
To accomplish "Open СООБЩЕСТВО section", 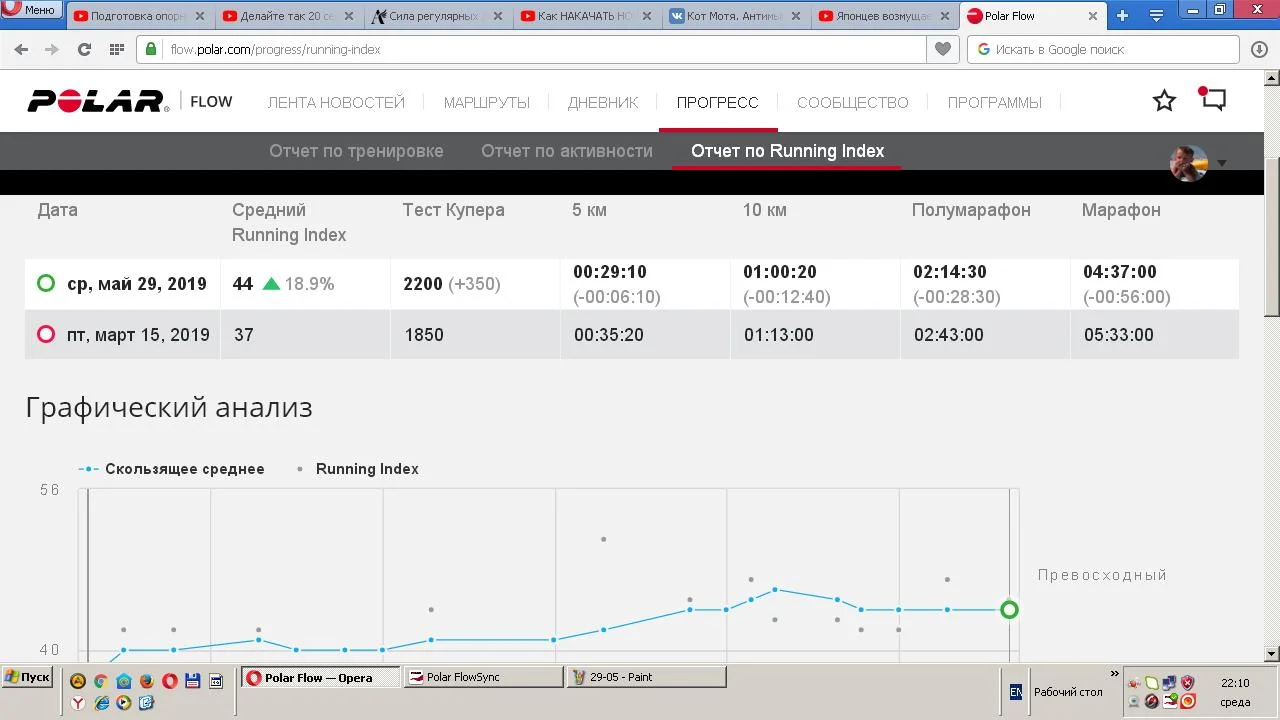I will point(853,102).
